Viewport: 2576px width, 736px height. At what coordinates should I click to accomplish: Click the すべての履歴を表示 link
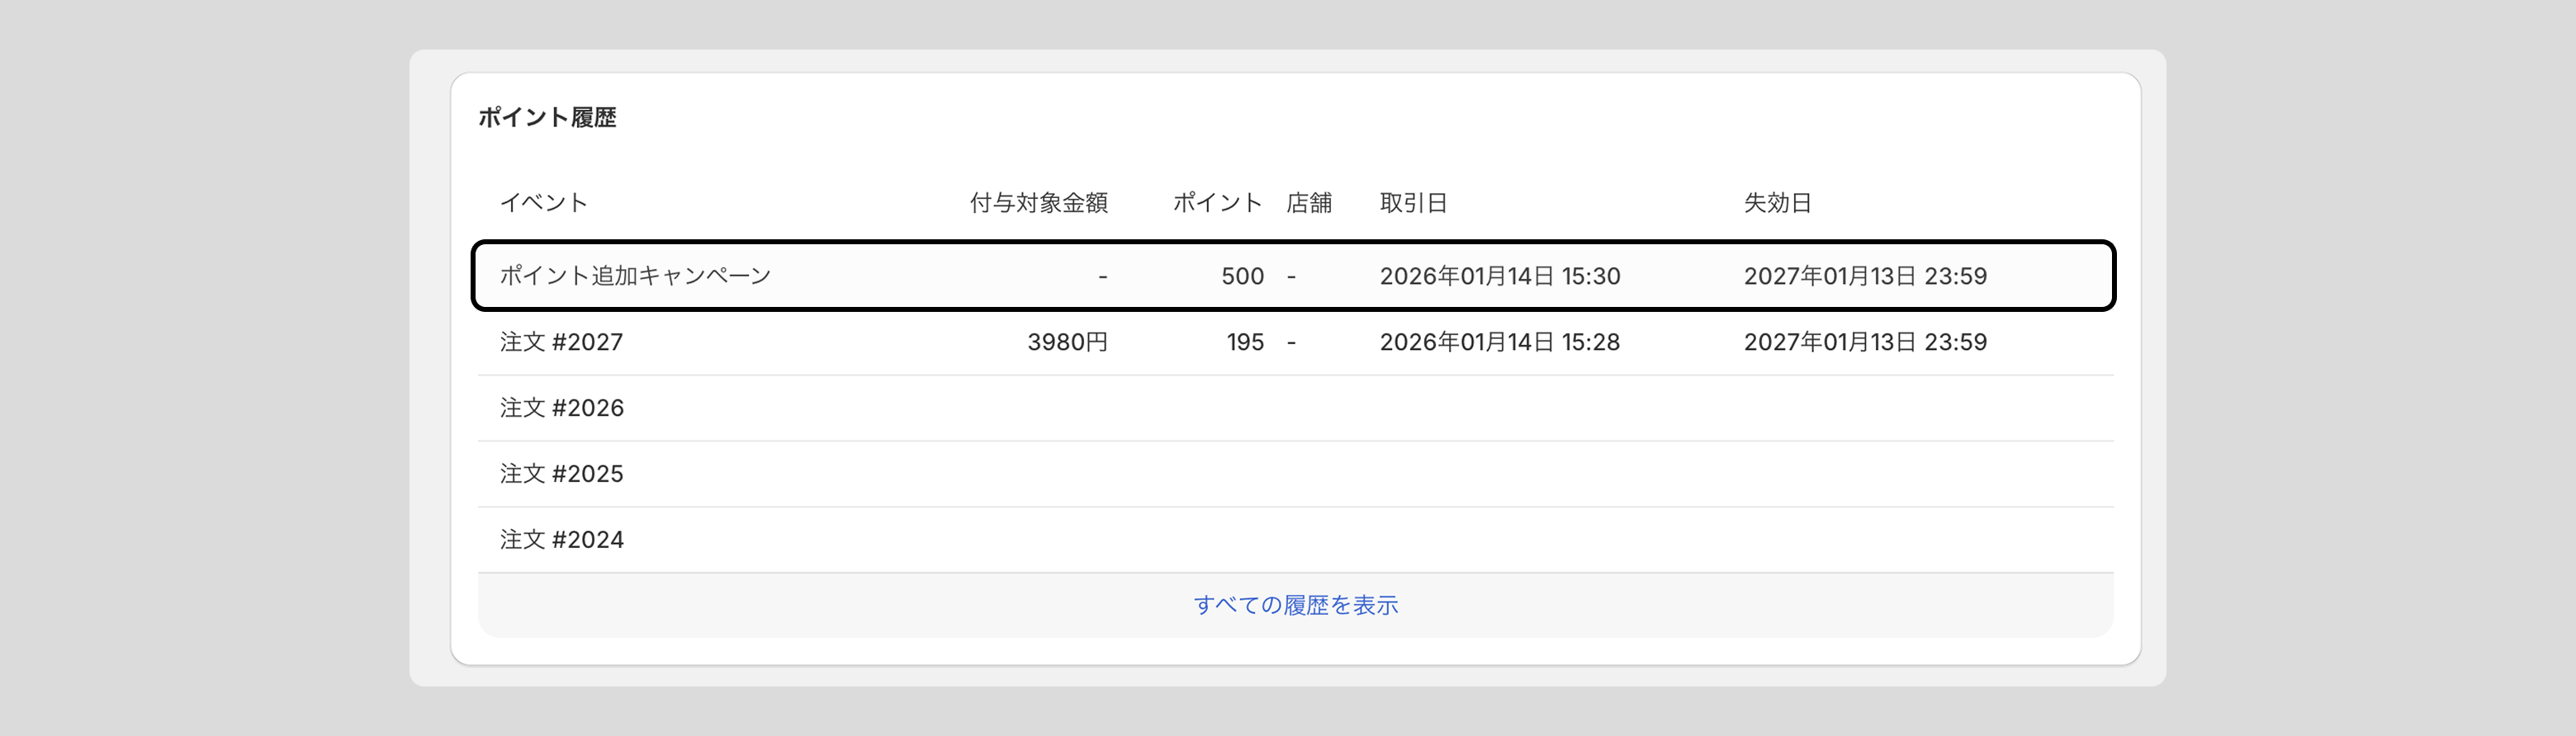[1295, 605]
